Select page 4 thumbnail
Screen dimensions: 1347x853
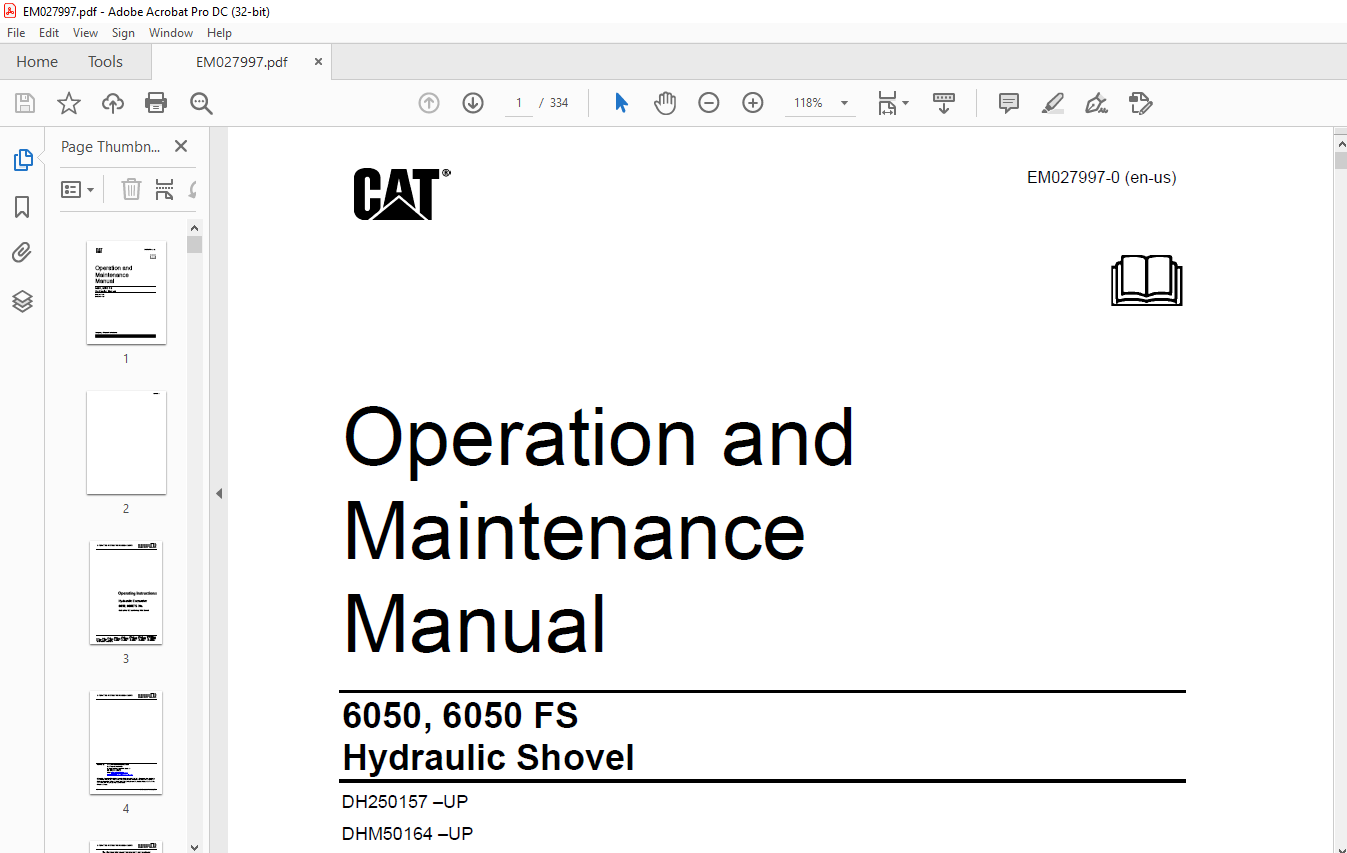126,743
